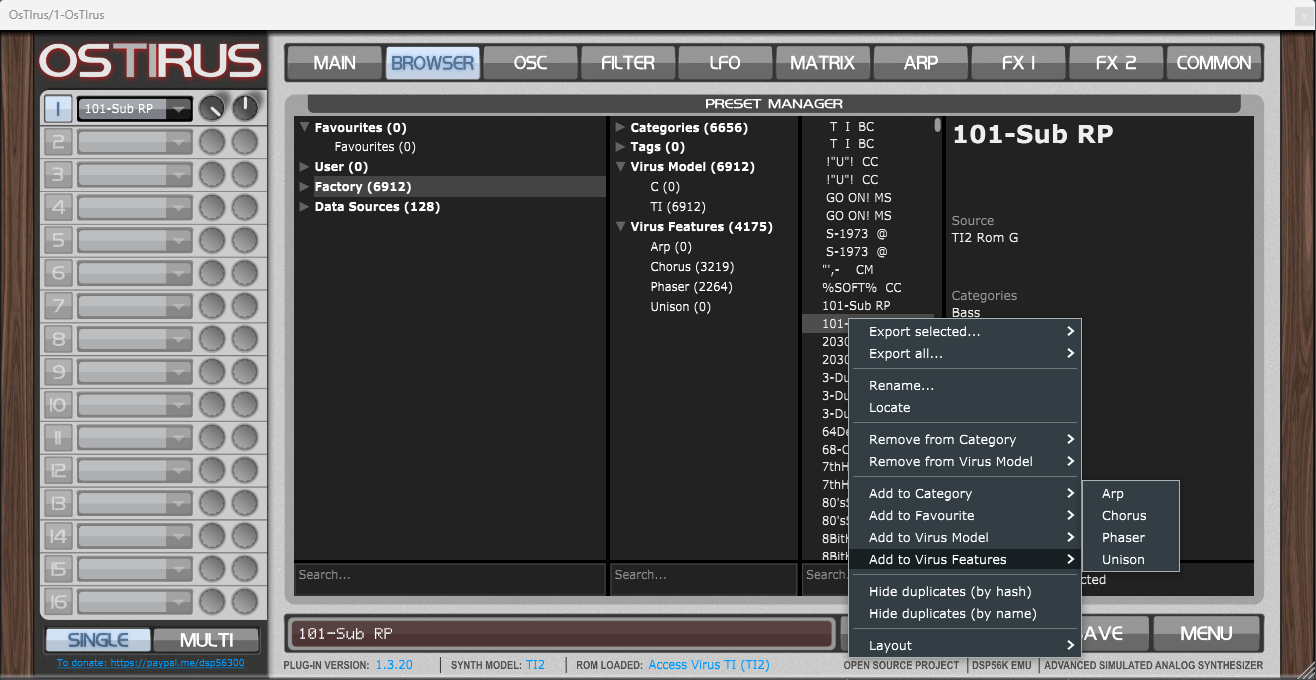Viewport: 1316px width, 680px height.
Task: Select part 5 button
Action: tap(58, 240)
